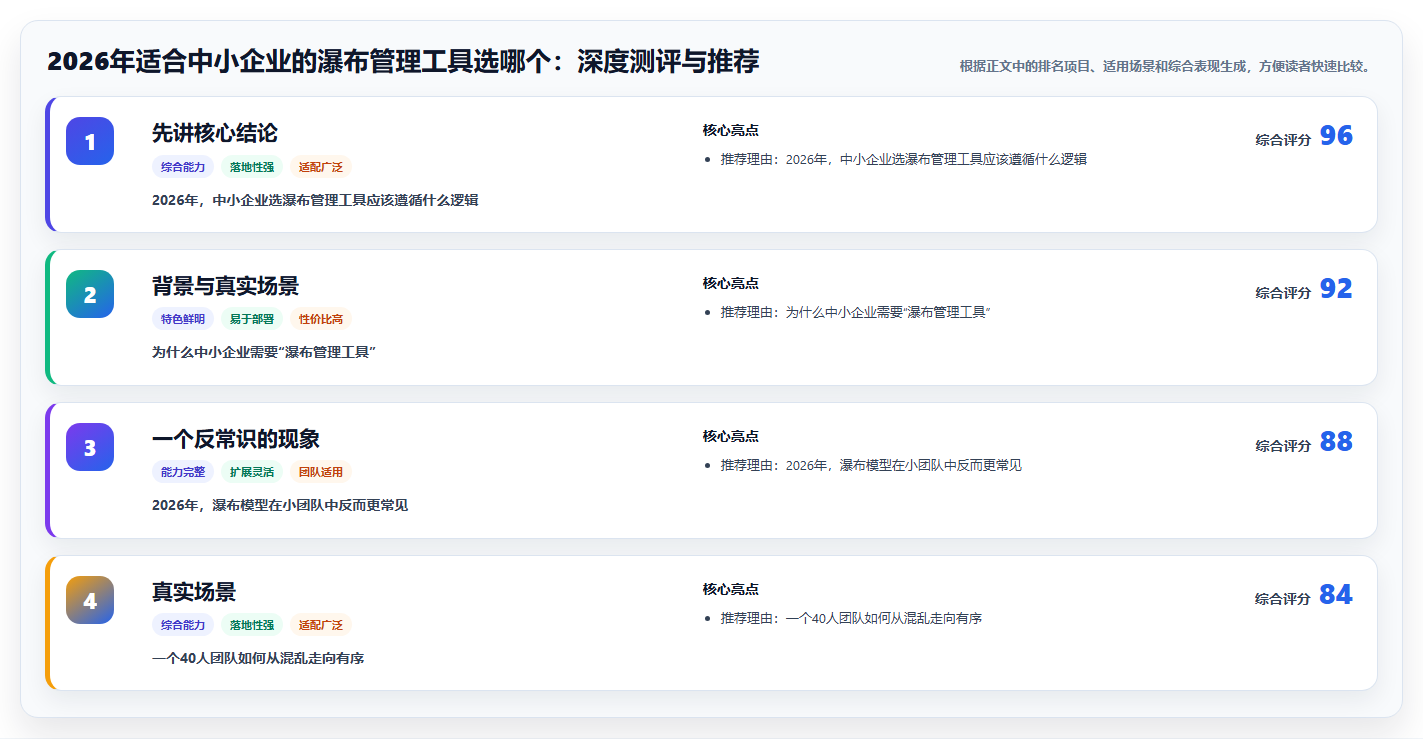The image size is (1423, 739).
Task: Click bold summary 2026年，瀑布模型在小团队中反而更常见
Action: (280, 505)
